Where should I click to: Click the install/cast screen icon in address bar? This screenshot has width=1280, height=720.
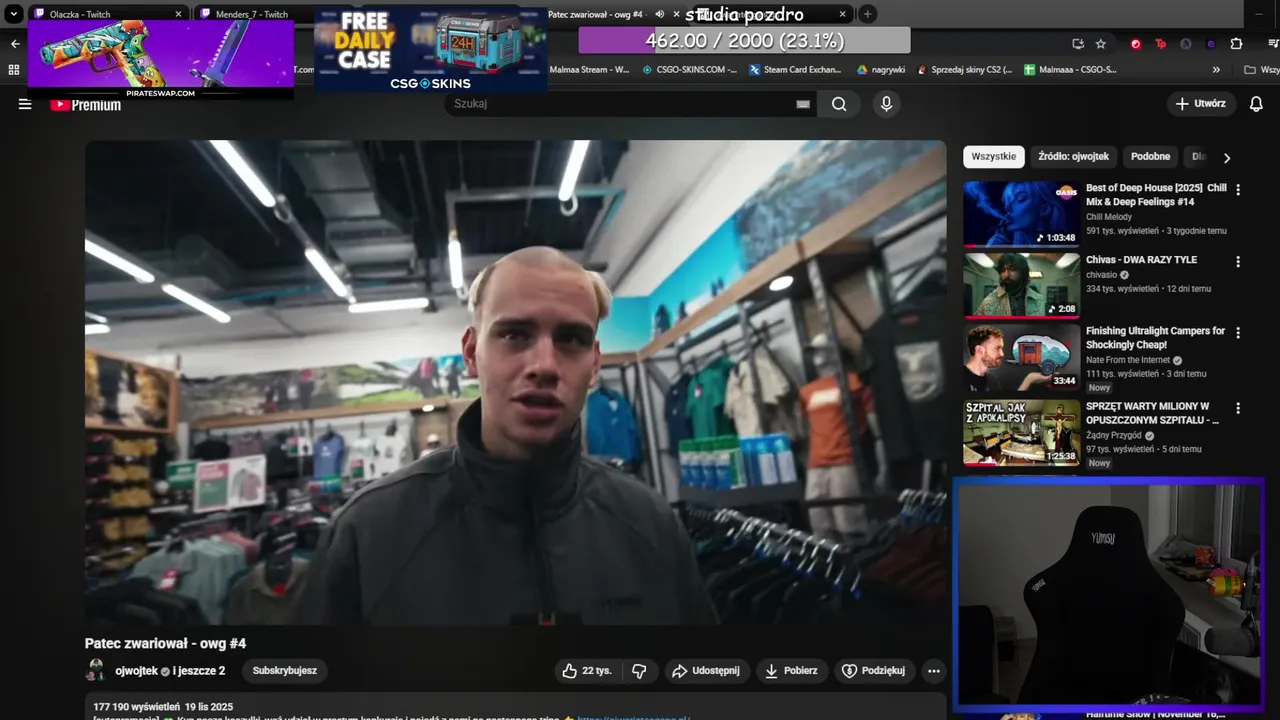pos(1077,44)
